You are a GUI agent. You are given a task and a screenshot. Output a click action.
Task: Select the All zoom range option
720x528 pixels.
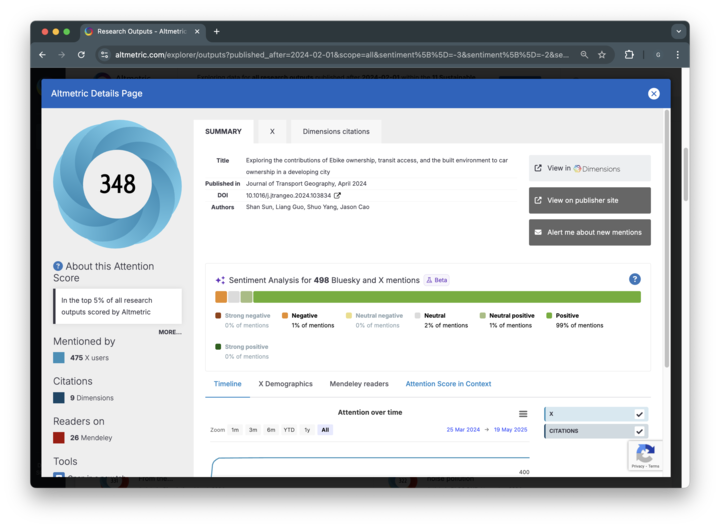(325, 430)
